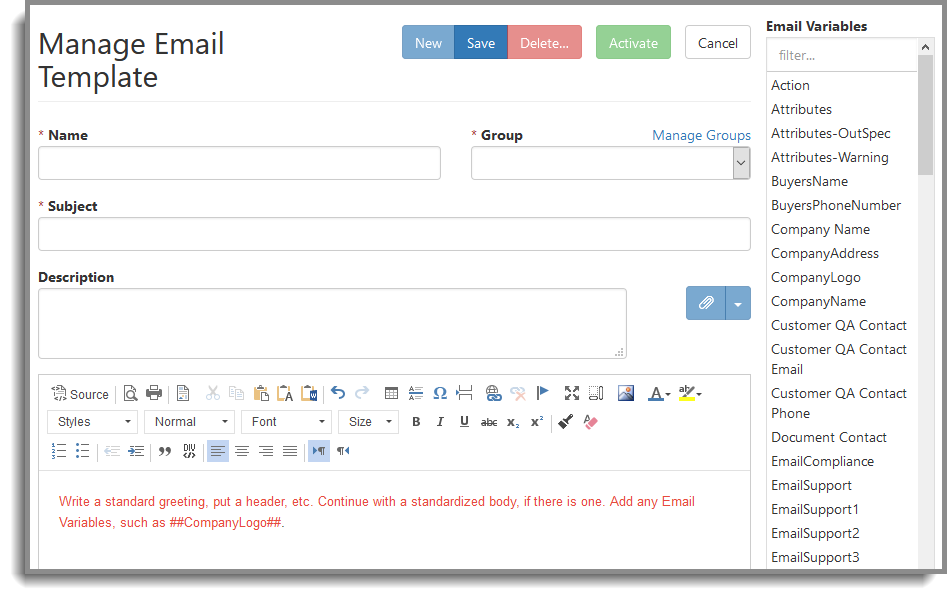Undo the last editor action
Image resolution: width=947 pixels, height=599 pixels.
pos(338,393)
